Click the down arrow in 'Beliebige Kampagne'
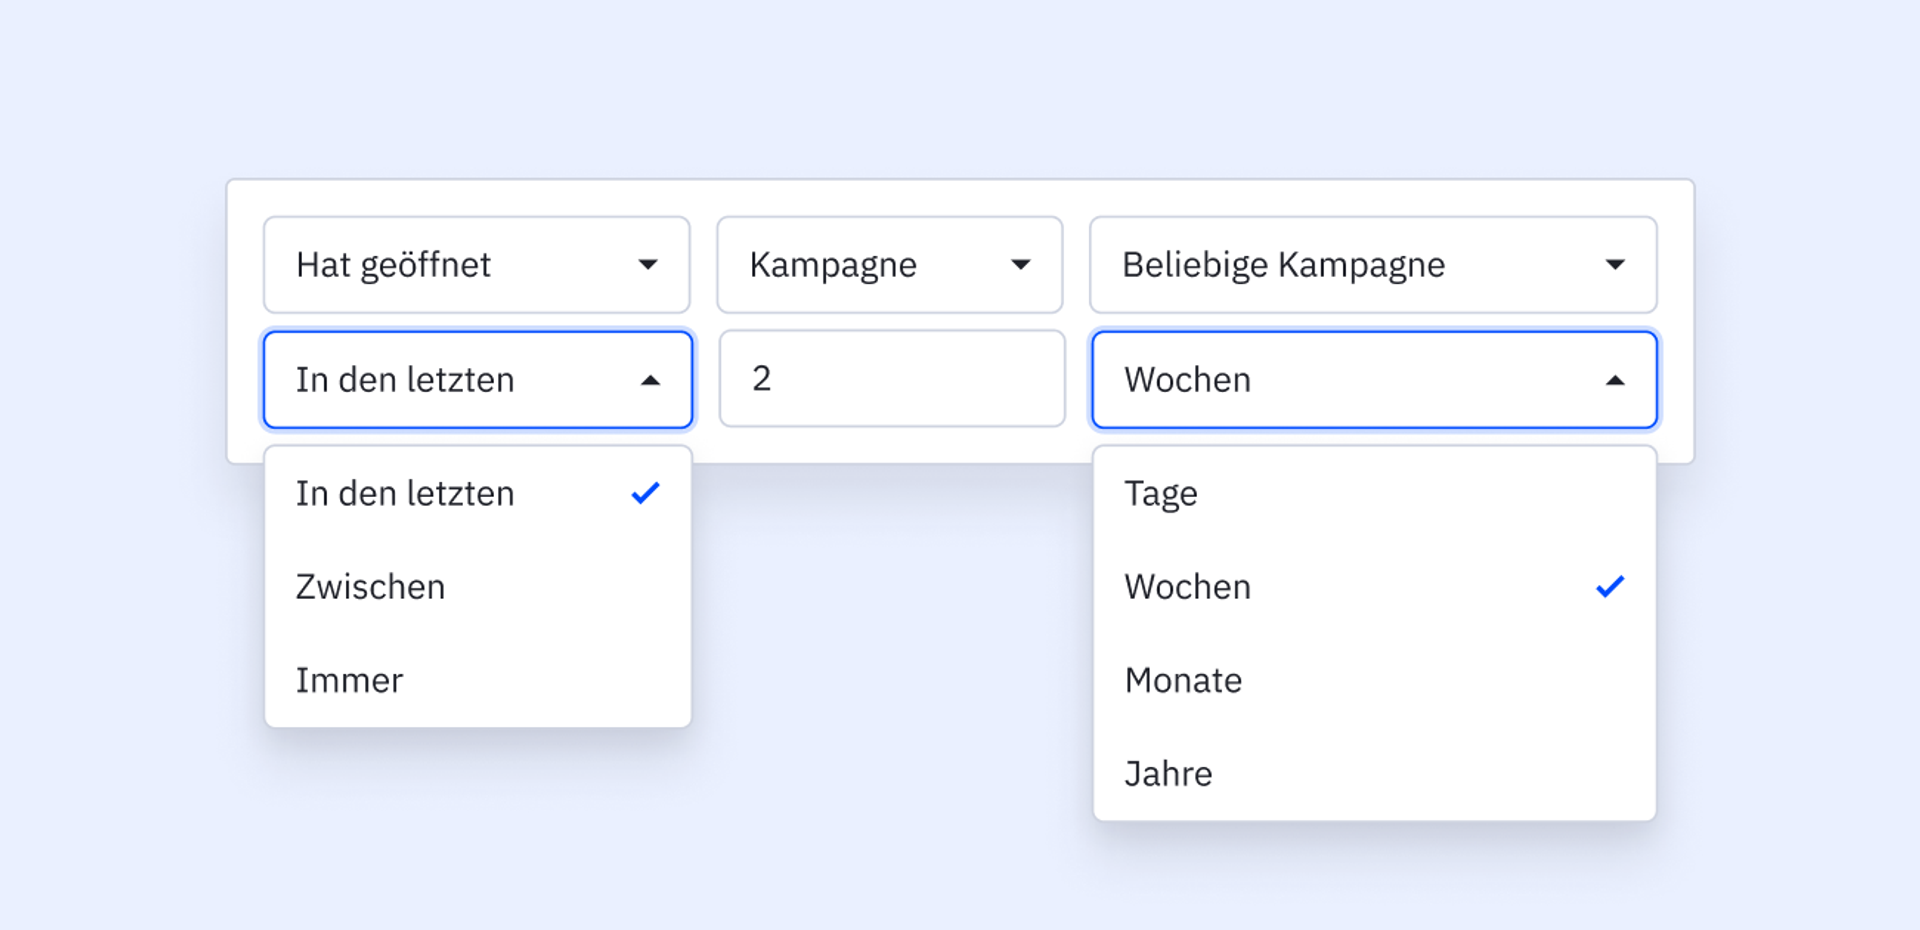Image resolution: width=1920 pixels, height=930 pixels. click(x=1614, y=265)
